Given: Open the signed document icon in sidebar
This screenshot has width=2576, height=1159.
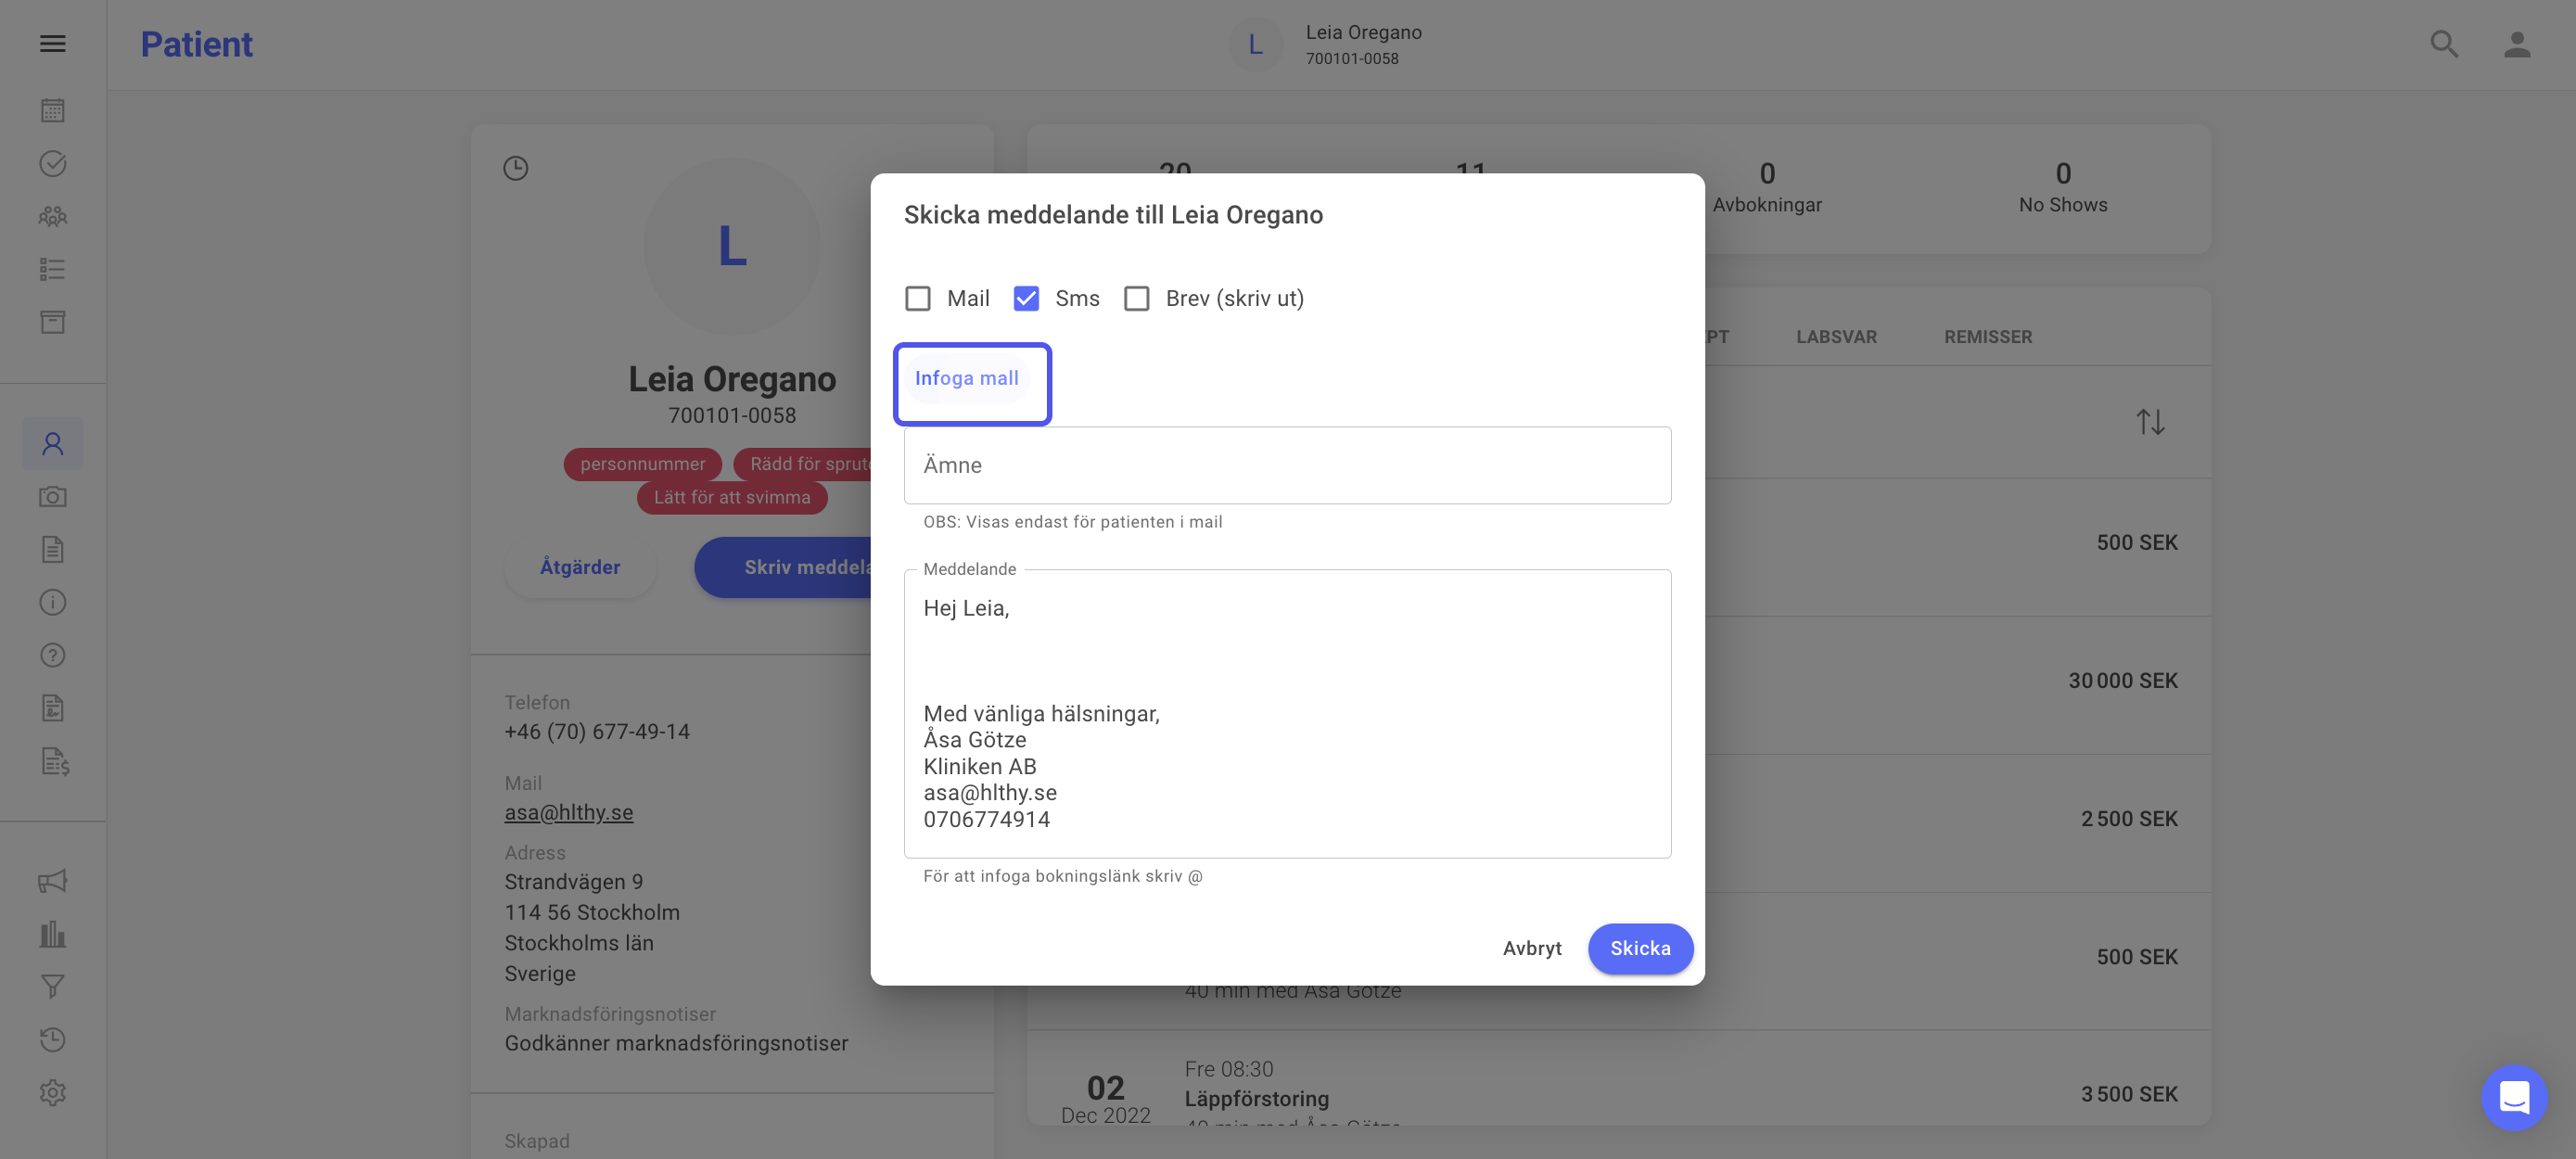Looking at the screenshot, I should click(53, 708).
